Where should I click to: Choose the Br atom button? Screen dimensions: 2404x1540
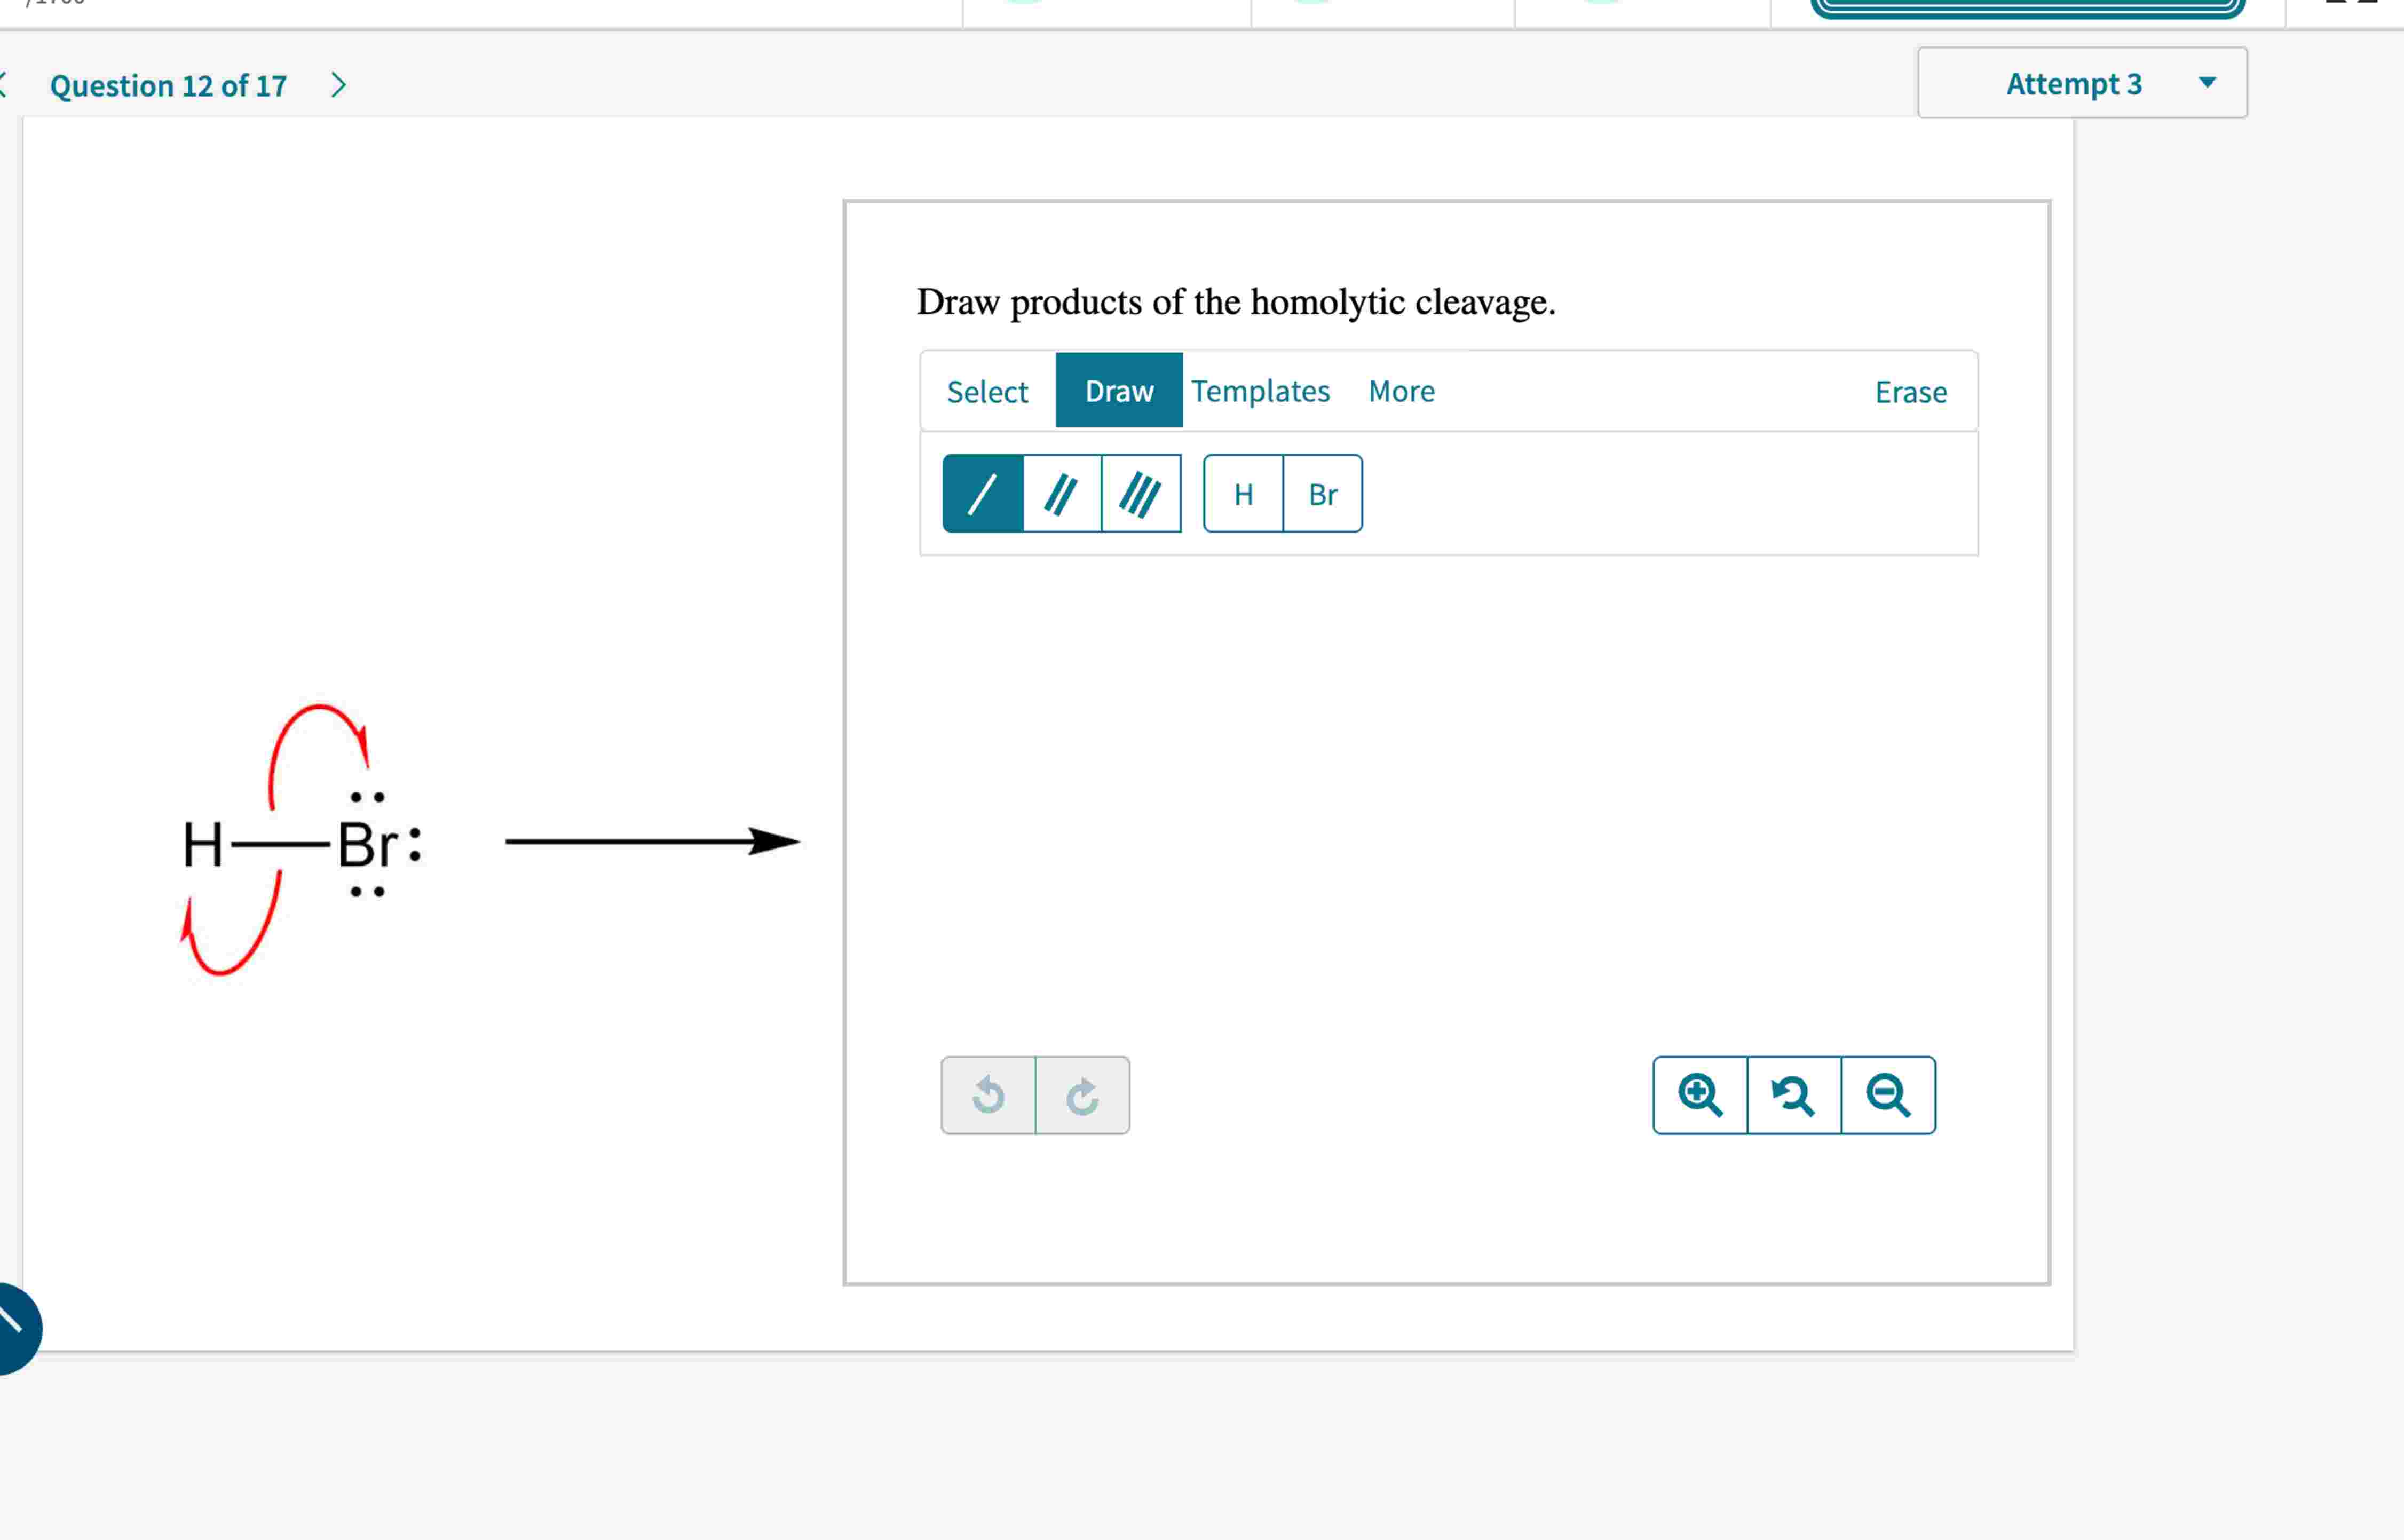pos(1322,493)
